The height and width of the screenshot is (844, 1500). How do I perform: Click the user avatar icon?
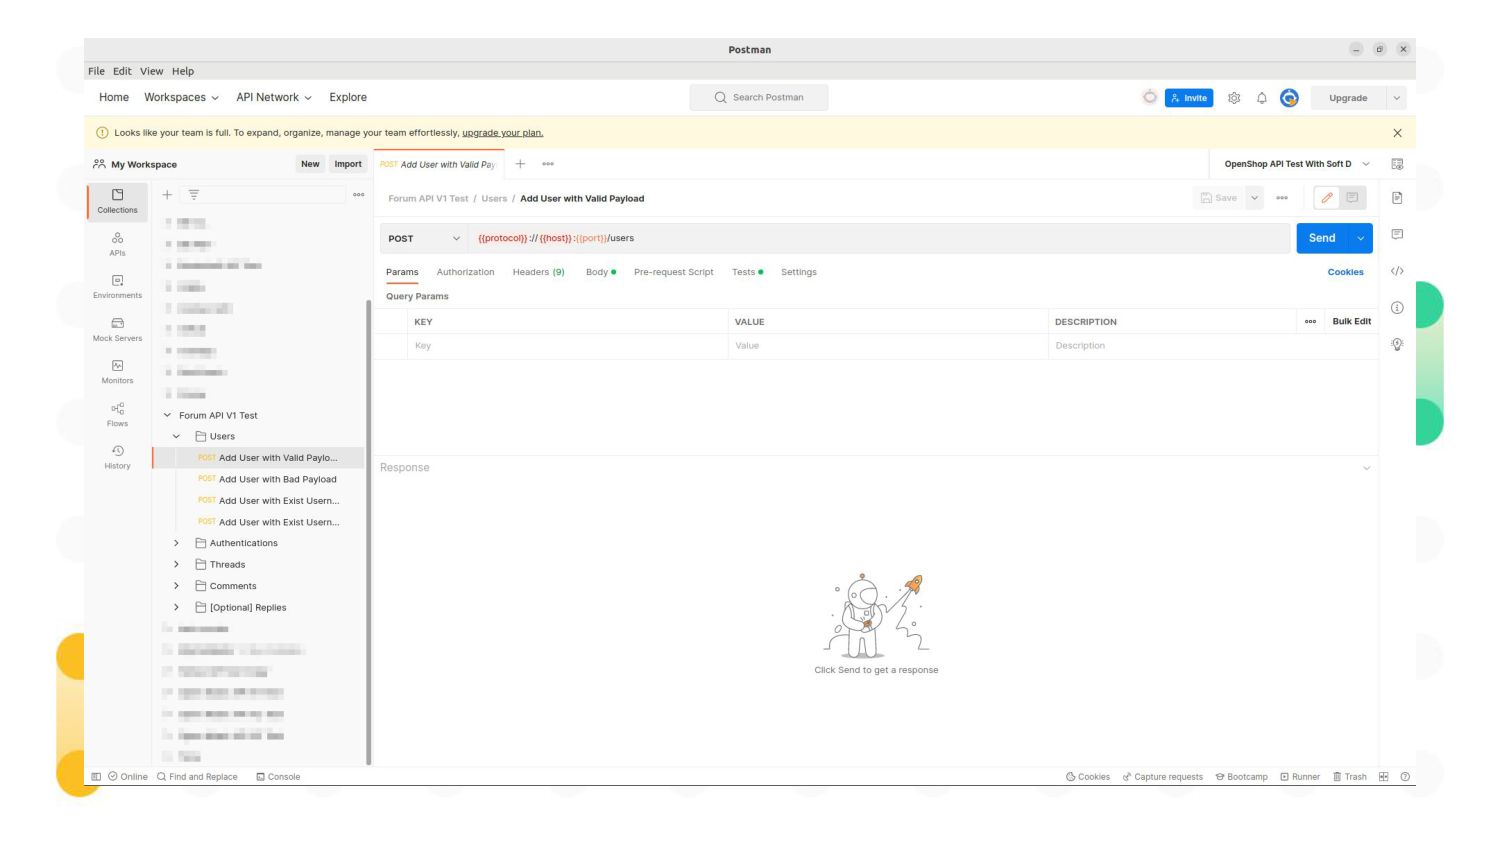coord(1289,98)
